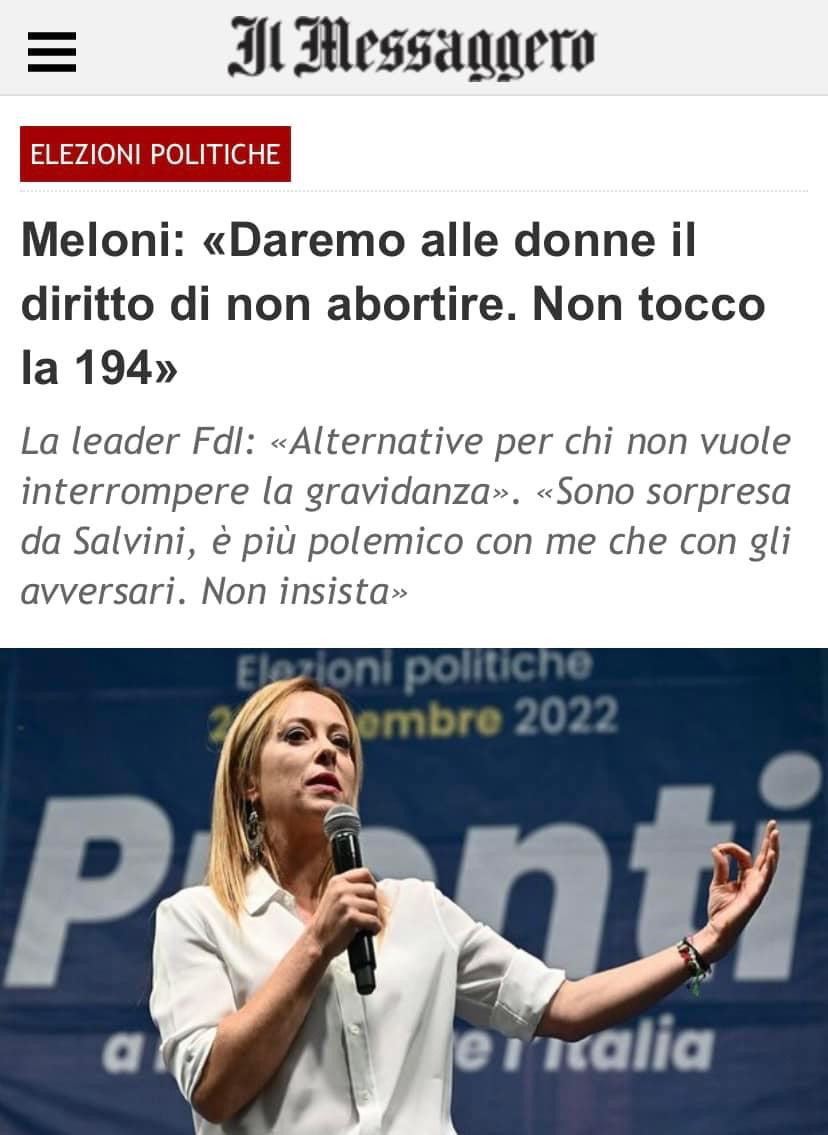Screen dimensions: 828x1135
Task: Open the ELEZIONI POLITICHE section tag
Action: [x=155, y=154]
